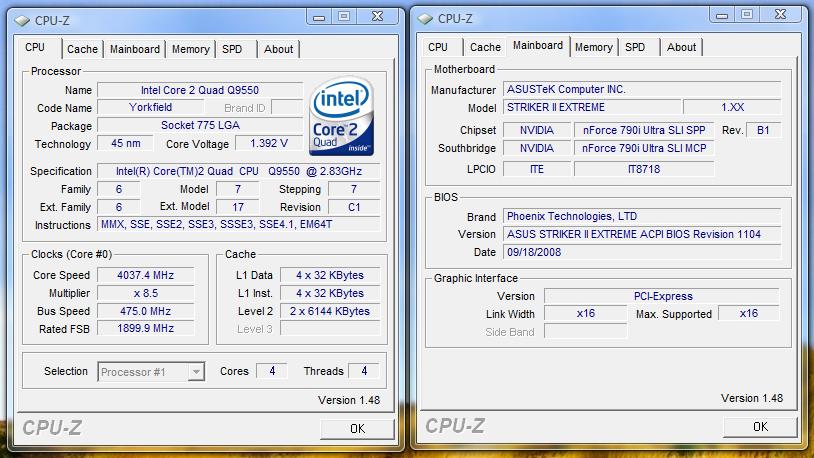Switch to CPU tab in right window
This screenshot has height=458, width=814.
point(438,47)
